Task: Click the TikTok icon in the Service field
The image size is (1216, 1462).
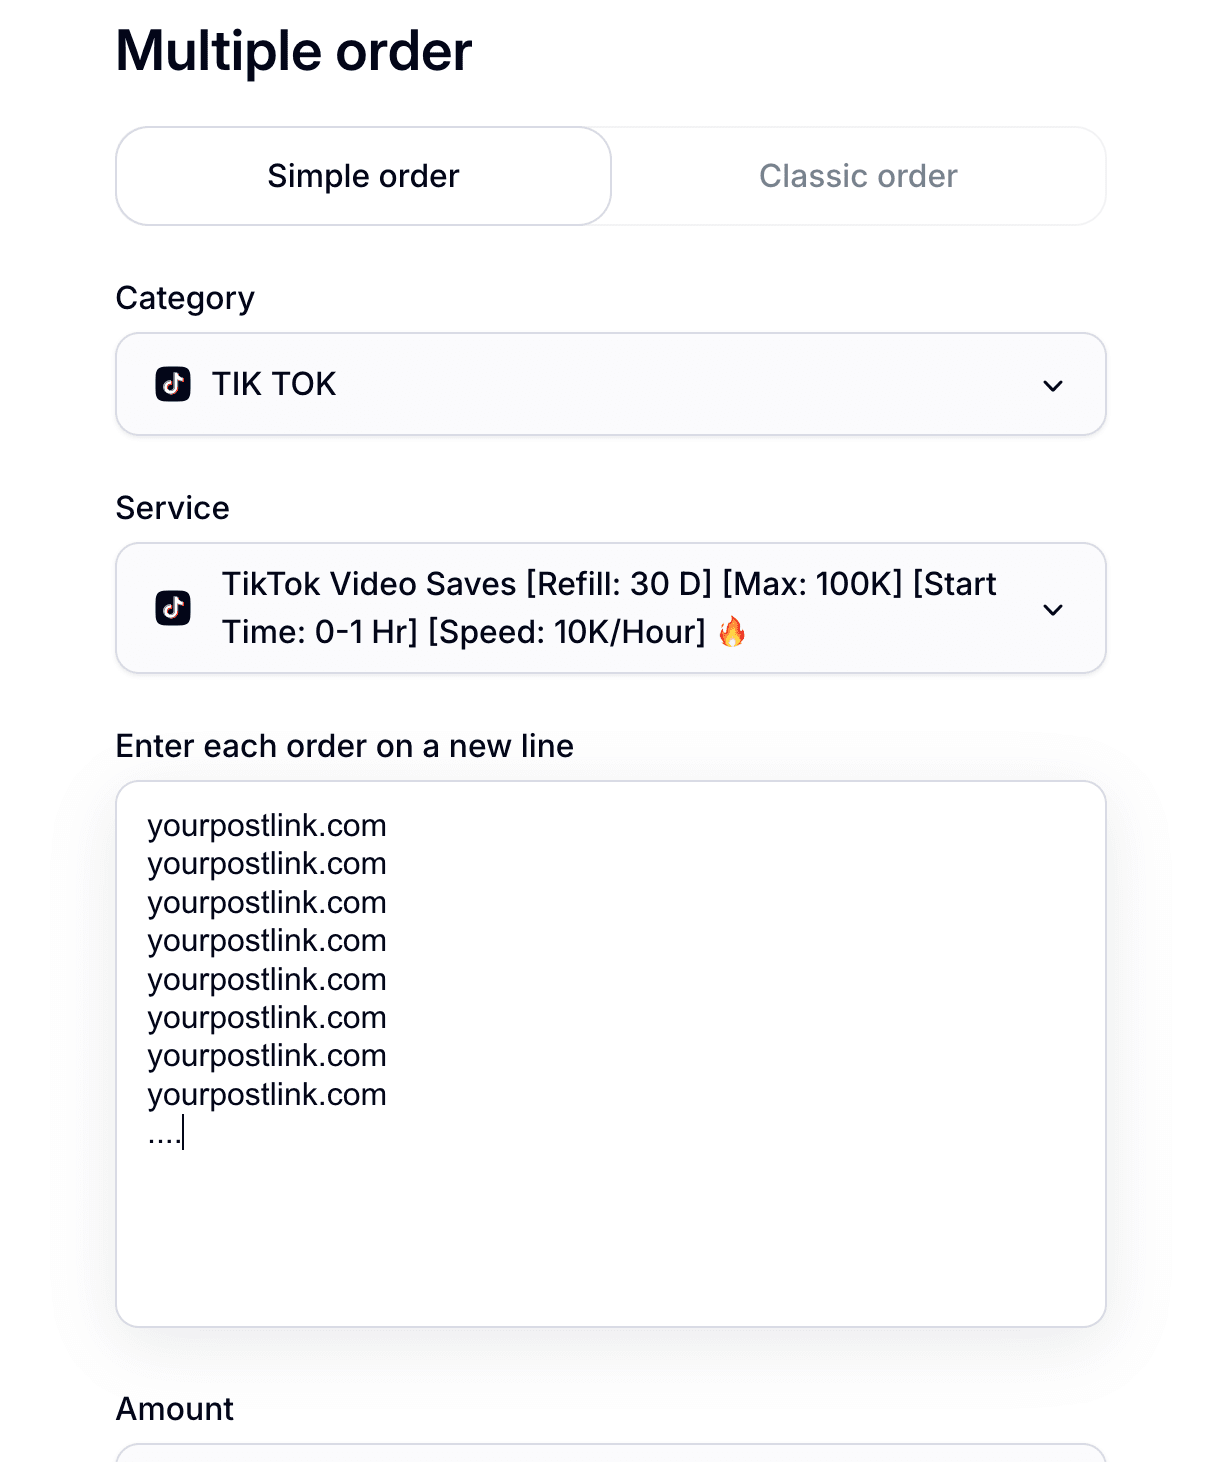Action: [x=172, y=607]
